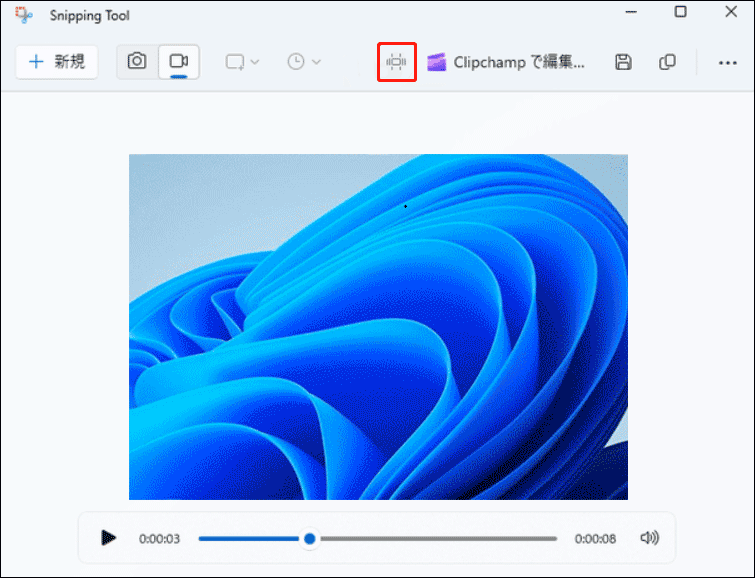Copy the recording with the copy icon
Screen dimensions: 755x578
coord(667,62)
